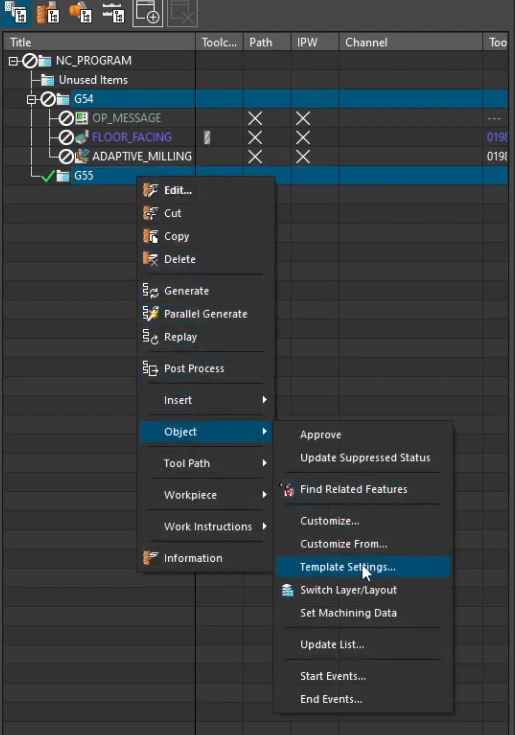Click the Unused Items folder icon

tap(47, 80)
